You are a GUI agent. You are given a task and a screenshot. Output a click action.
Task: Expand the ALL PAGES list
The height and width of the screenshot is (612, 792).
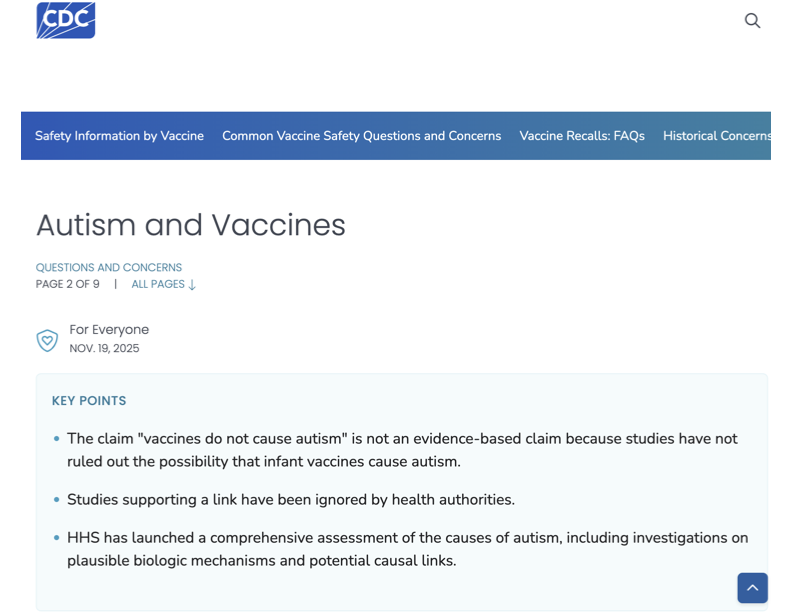[163, 284]
